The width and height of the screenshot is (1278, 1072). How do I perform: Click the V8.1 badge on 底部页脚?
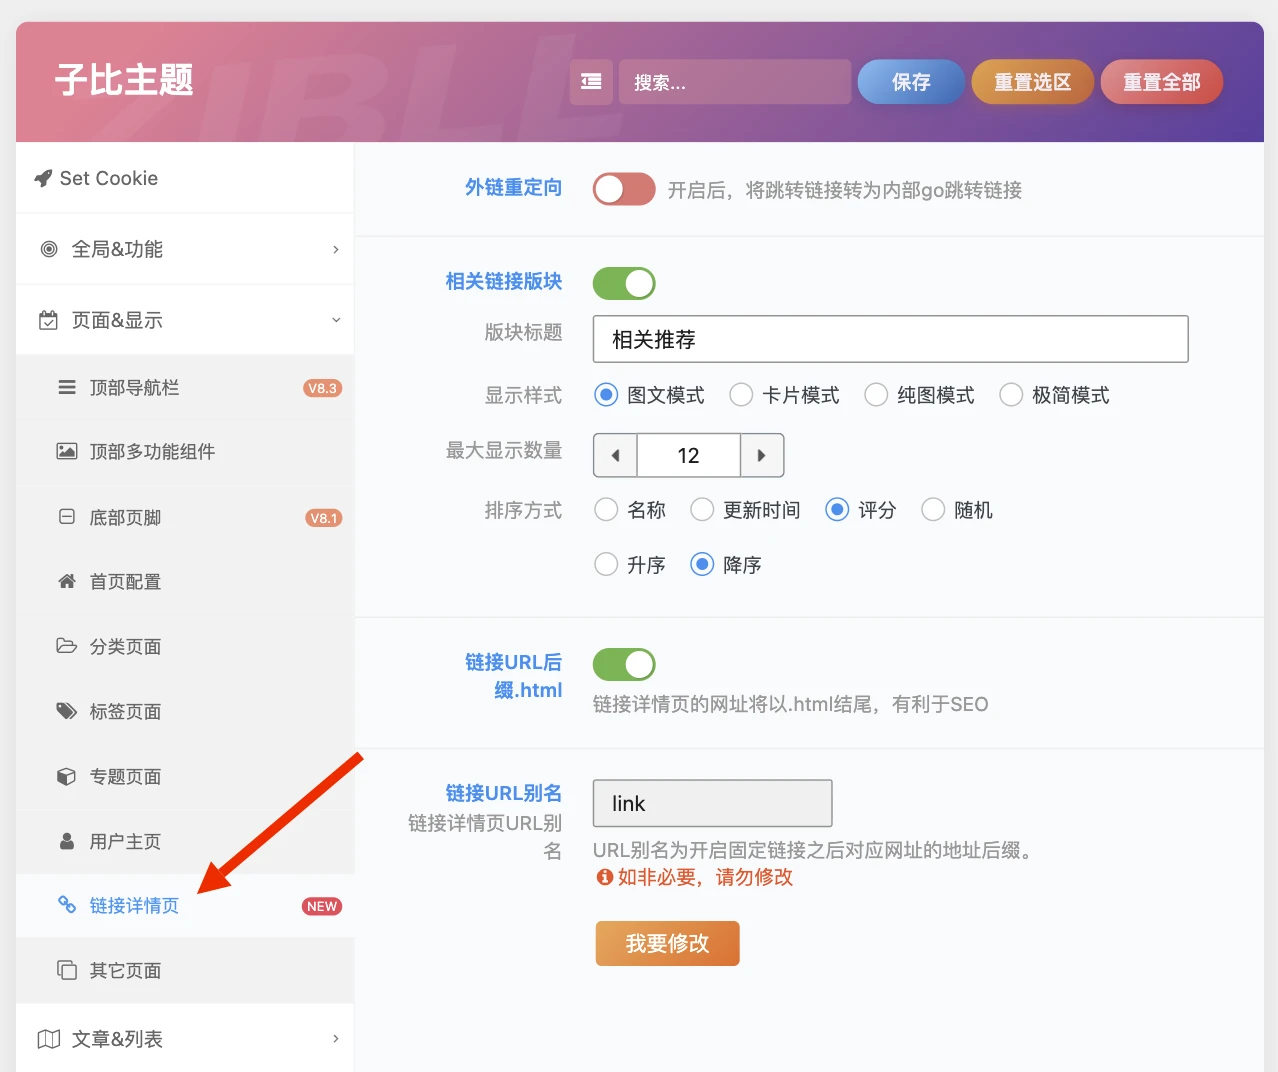(x=323, y=518)
